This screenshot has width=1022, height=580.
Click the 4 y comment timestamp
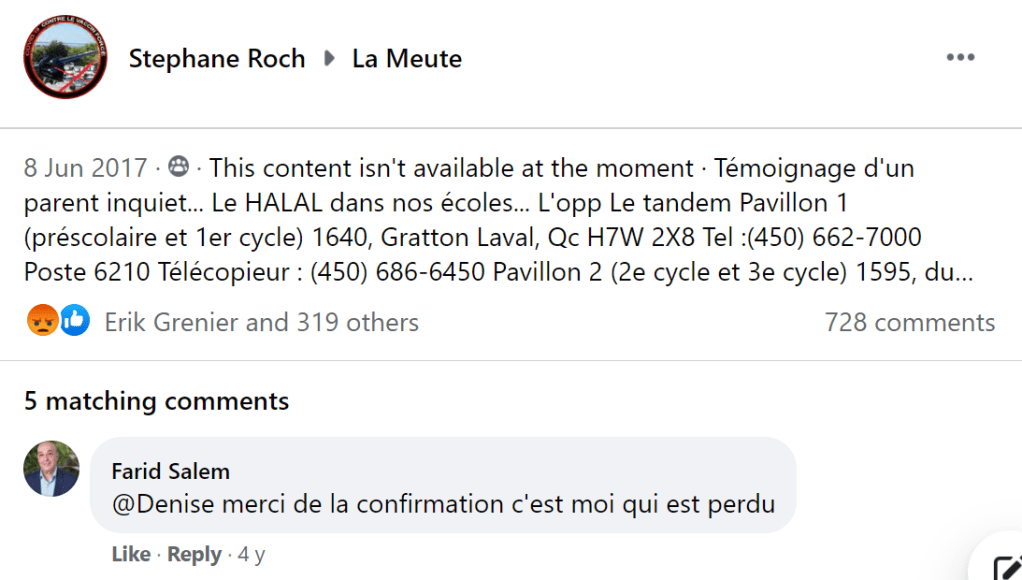pyautogui.click(x=251, y=554)
